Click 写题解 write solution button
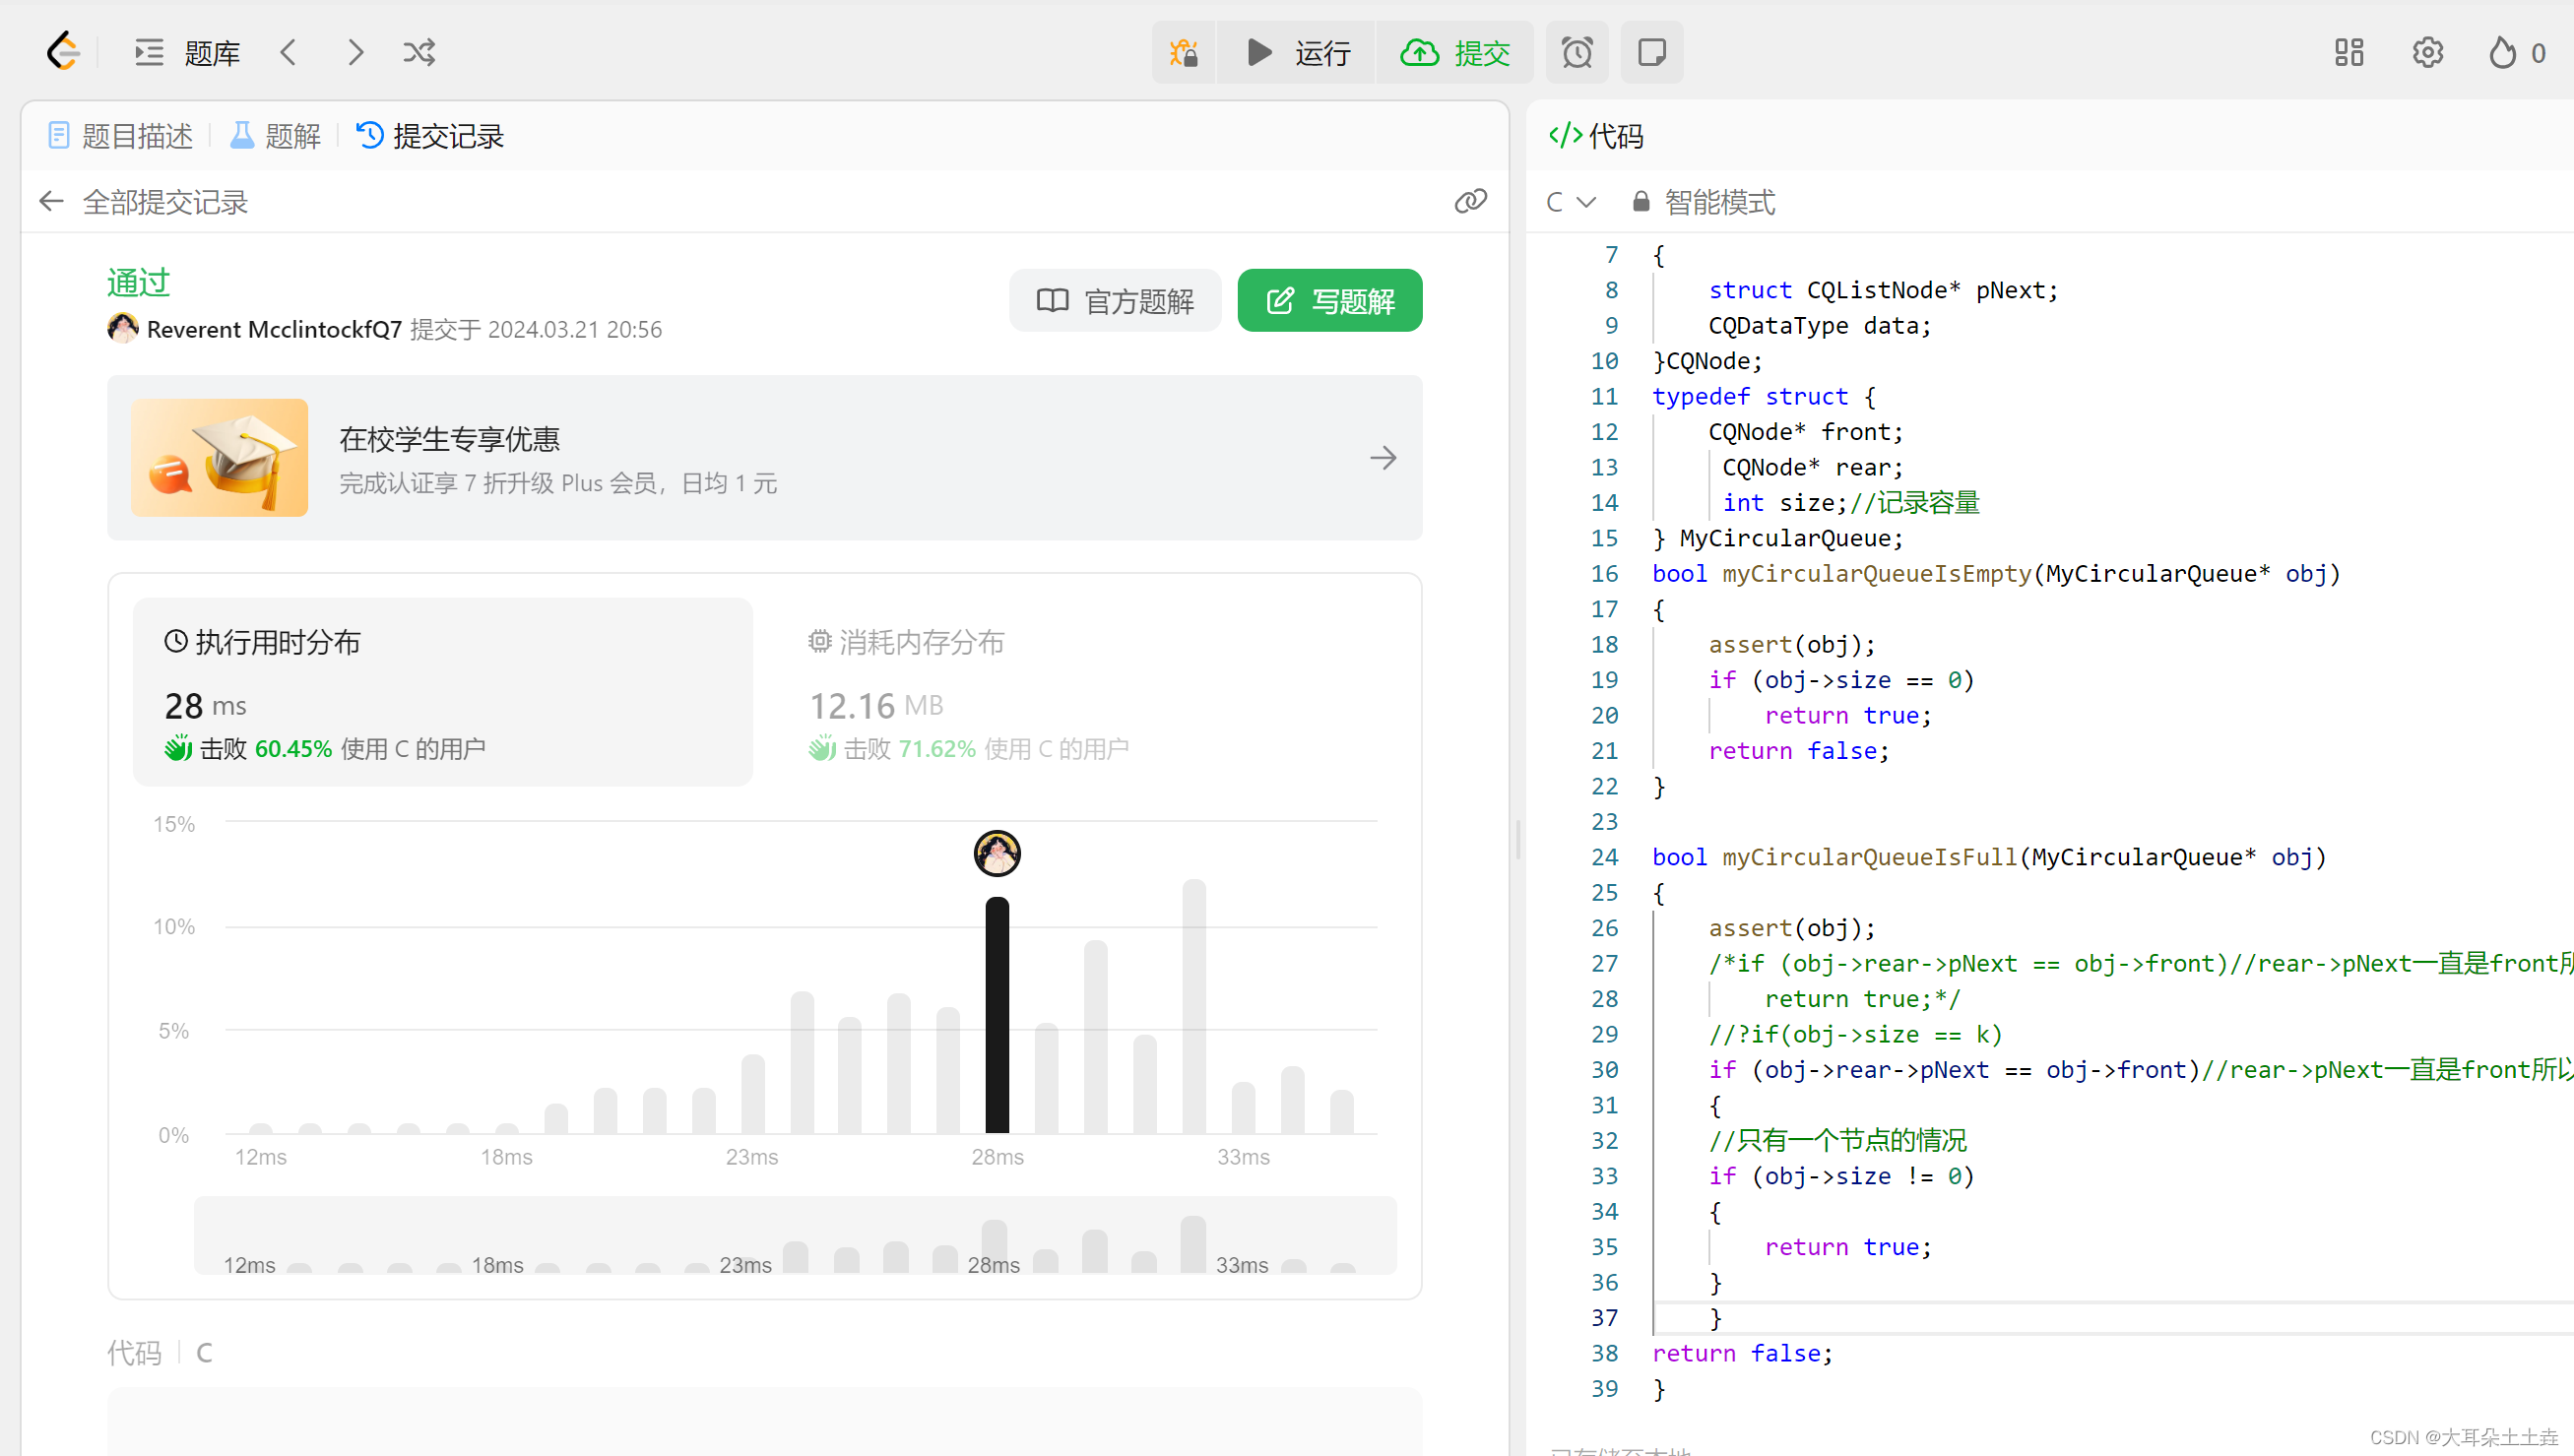Screen dimensions: 2574x1456 tap(1329, 300)
